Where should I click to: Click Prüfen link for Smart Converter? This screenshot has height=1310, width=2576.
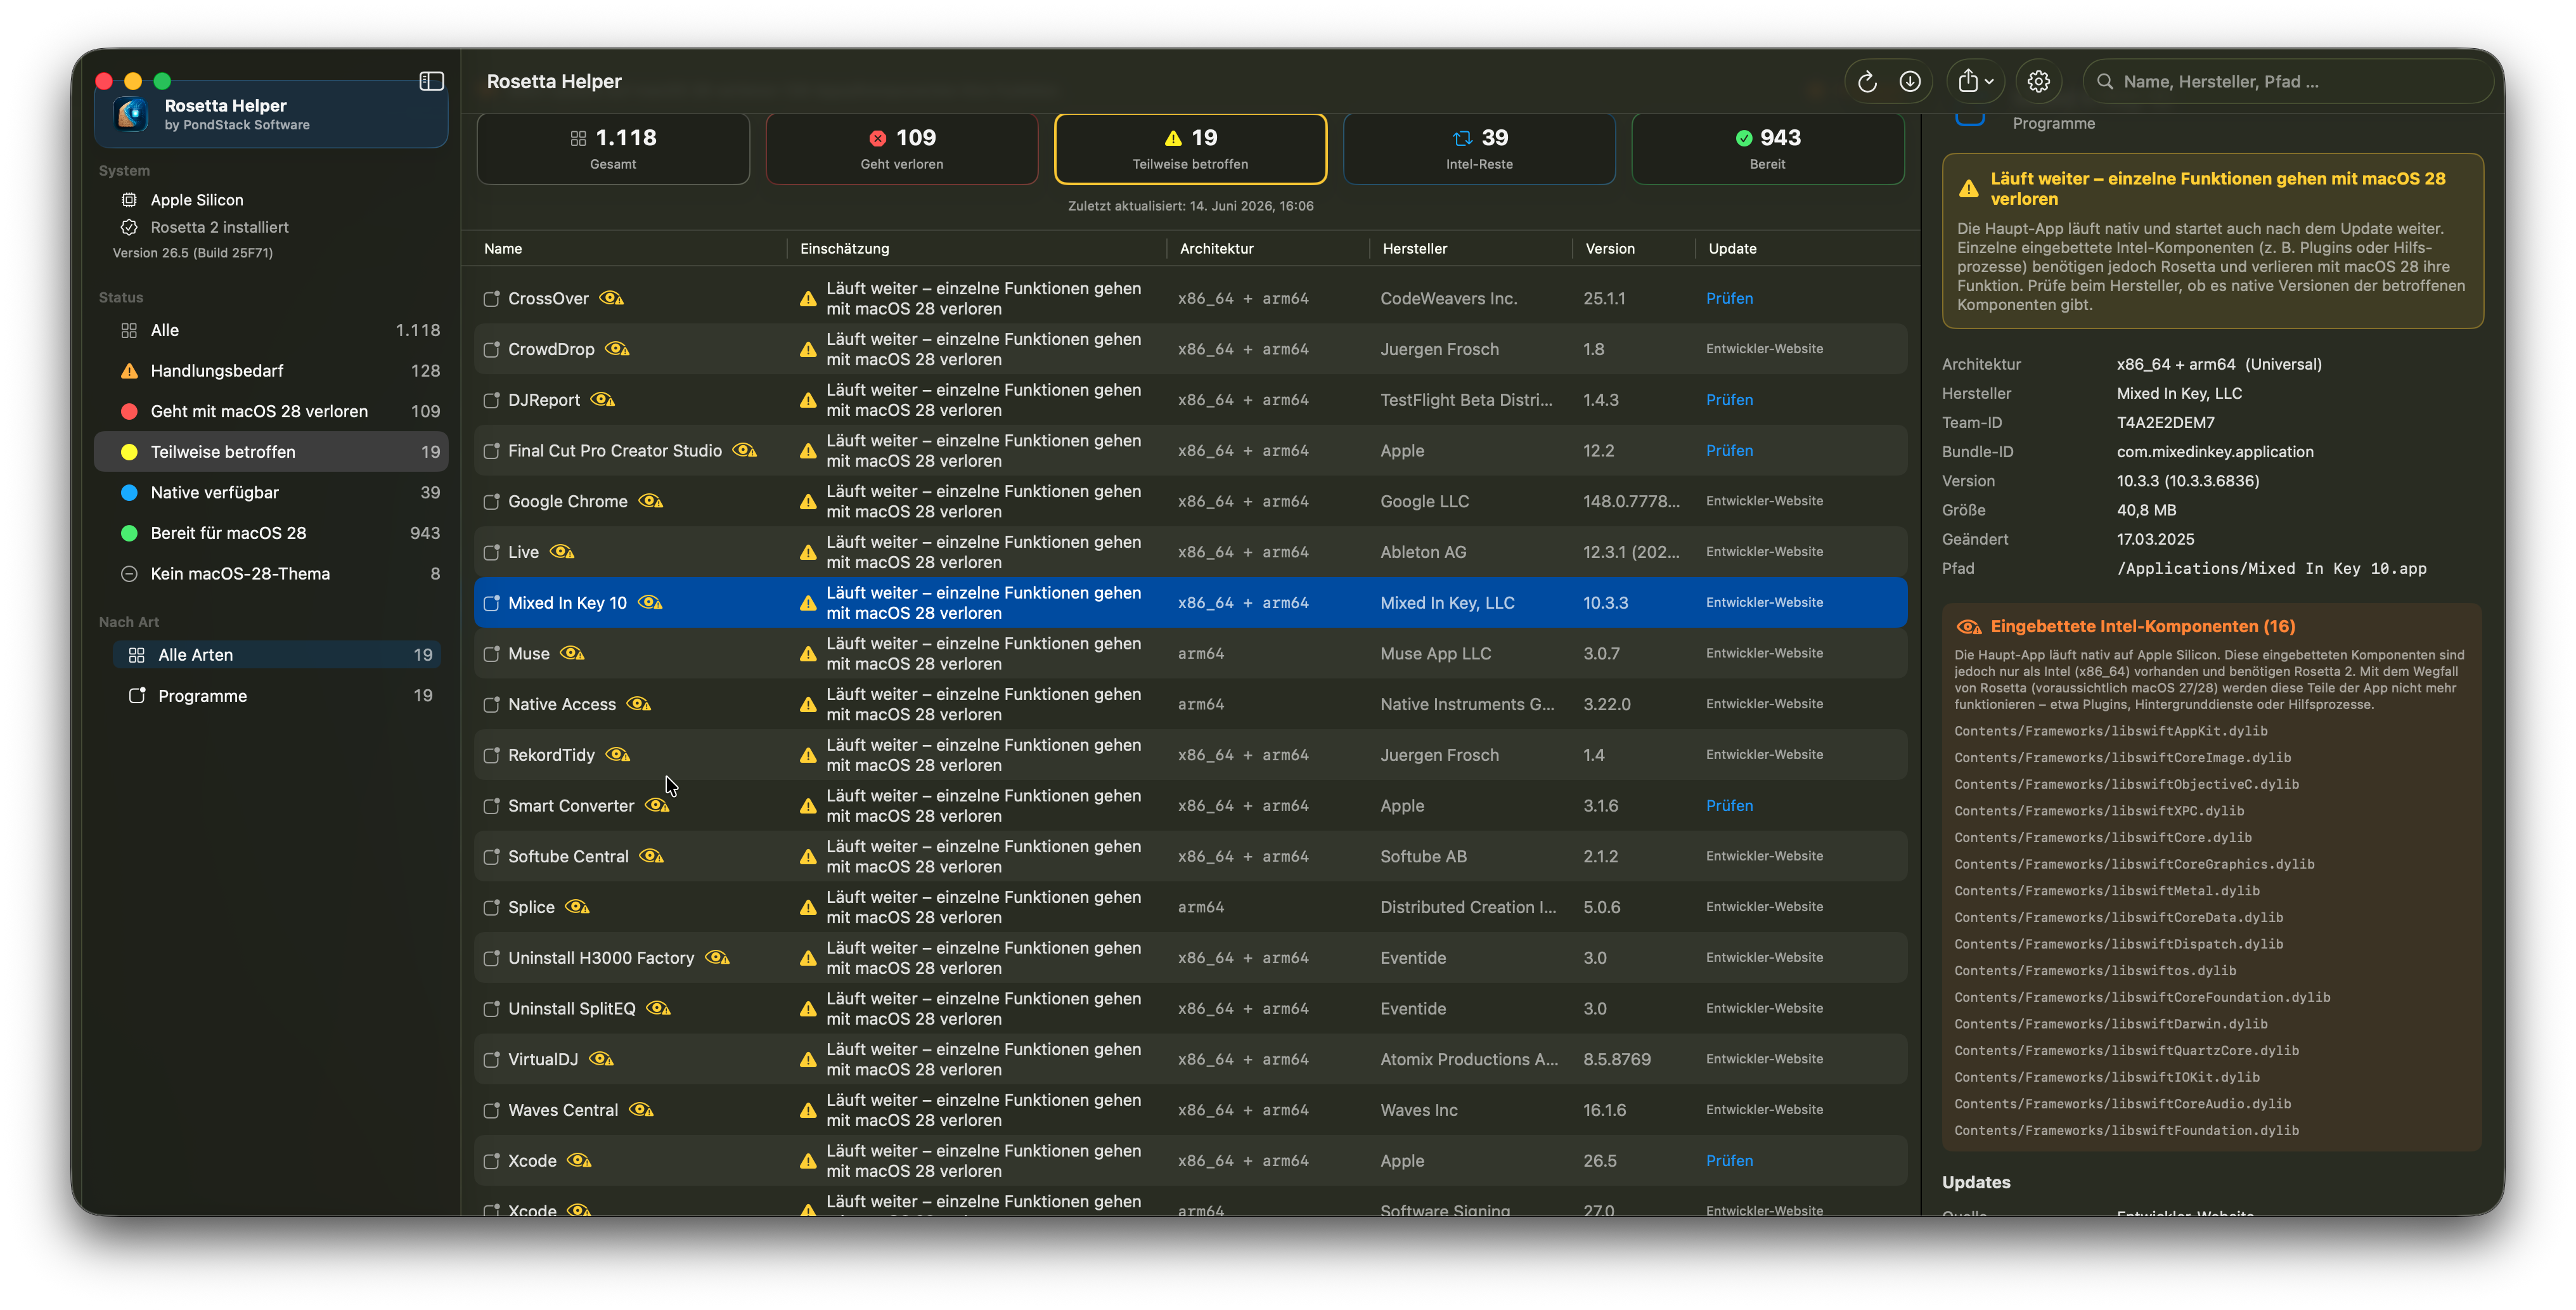coord(1729,806)
